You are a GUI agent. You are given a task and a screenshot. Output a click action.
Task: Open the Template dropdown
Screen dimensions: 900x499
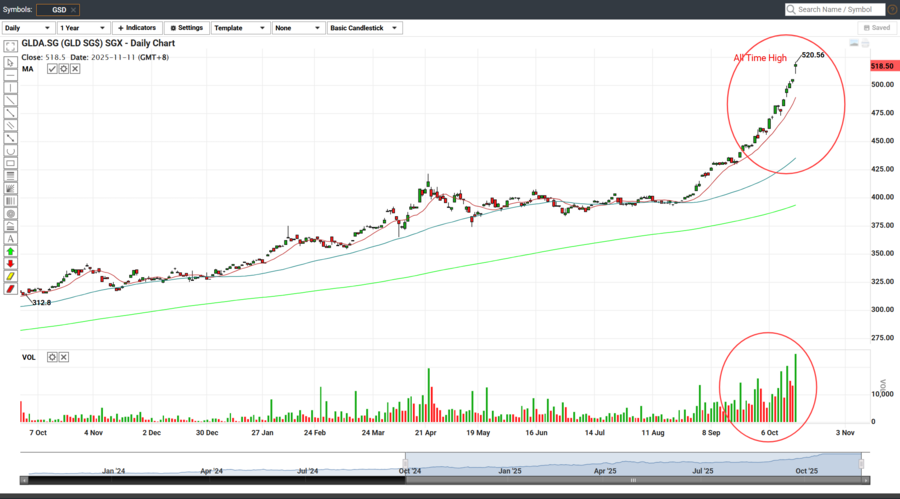(240, 28)
